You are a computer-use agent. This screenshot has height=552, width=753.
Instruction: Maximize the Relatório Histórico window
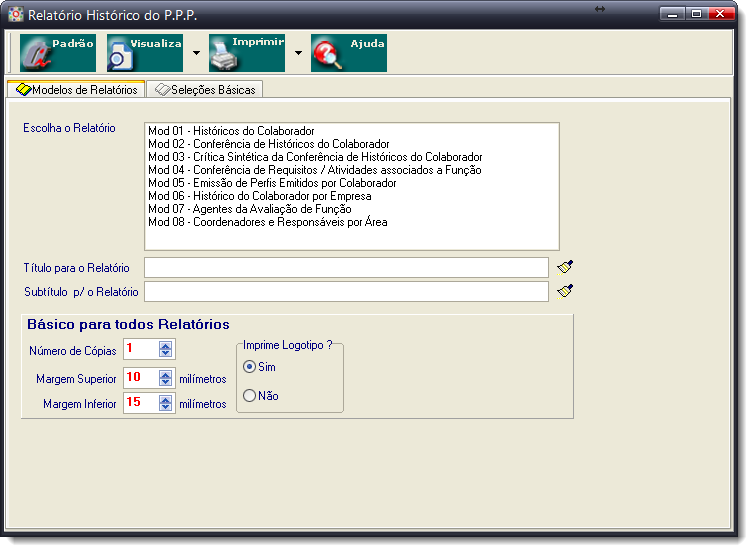pyautogui.click(x=696, y=14)
